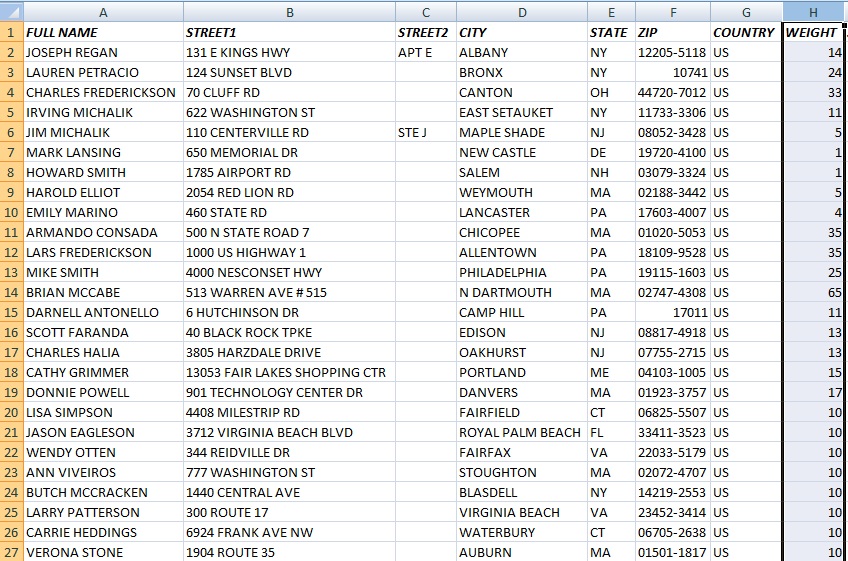The image size is (848, 561).
Task: Select row 27 header
Action: (11, 552)
